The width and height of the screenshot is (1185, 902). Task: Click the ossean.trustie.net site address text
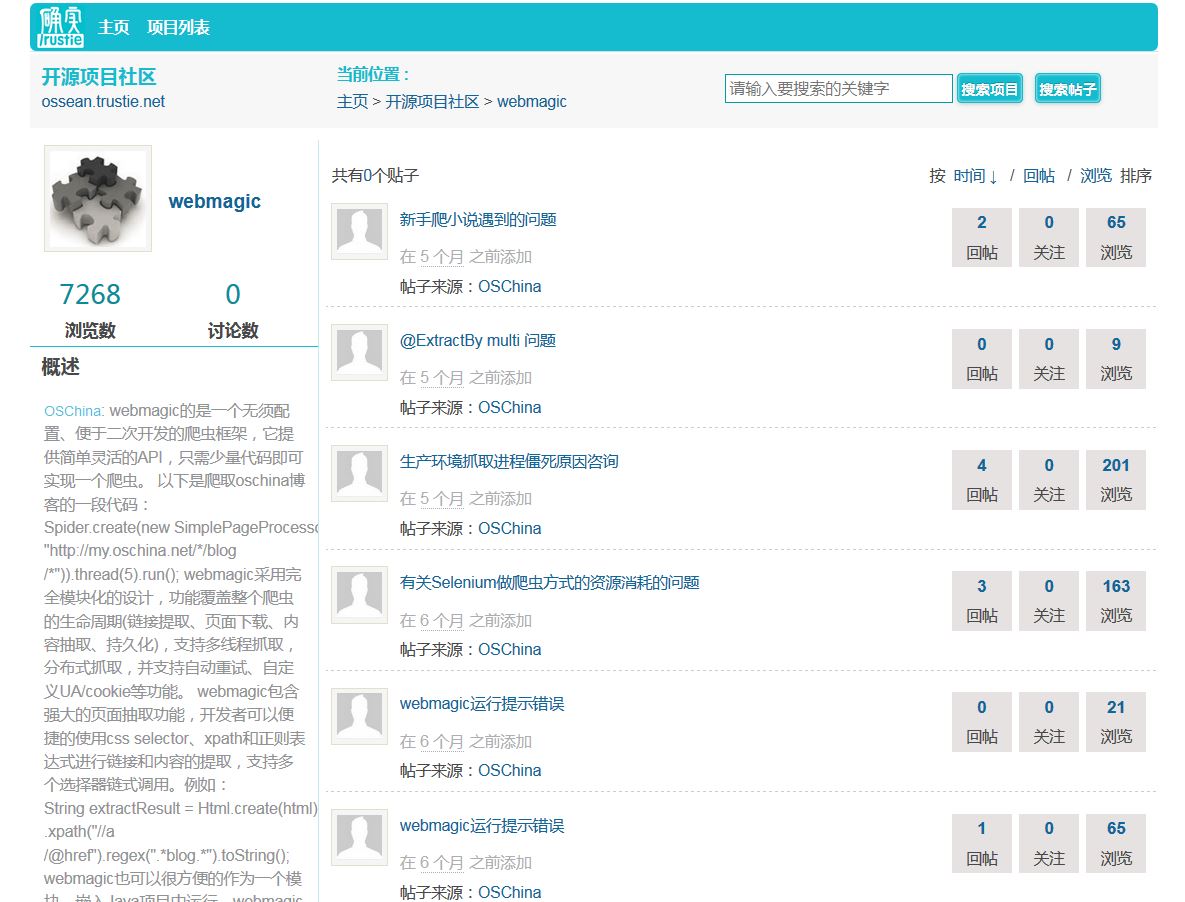(103, 101)
